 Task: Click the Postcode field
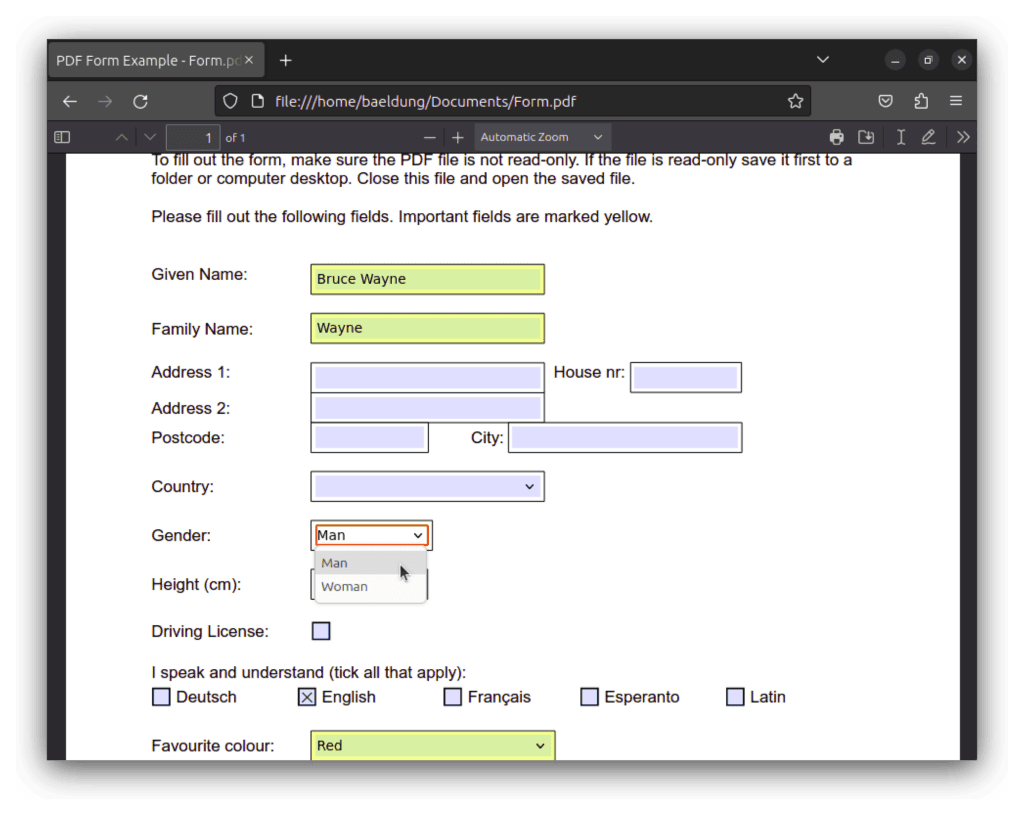click(370, 438)
